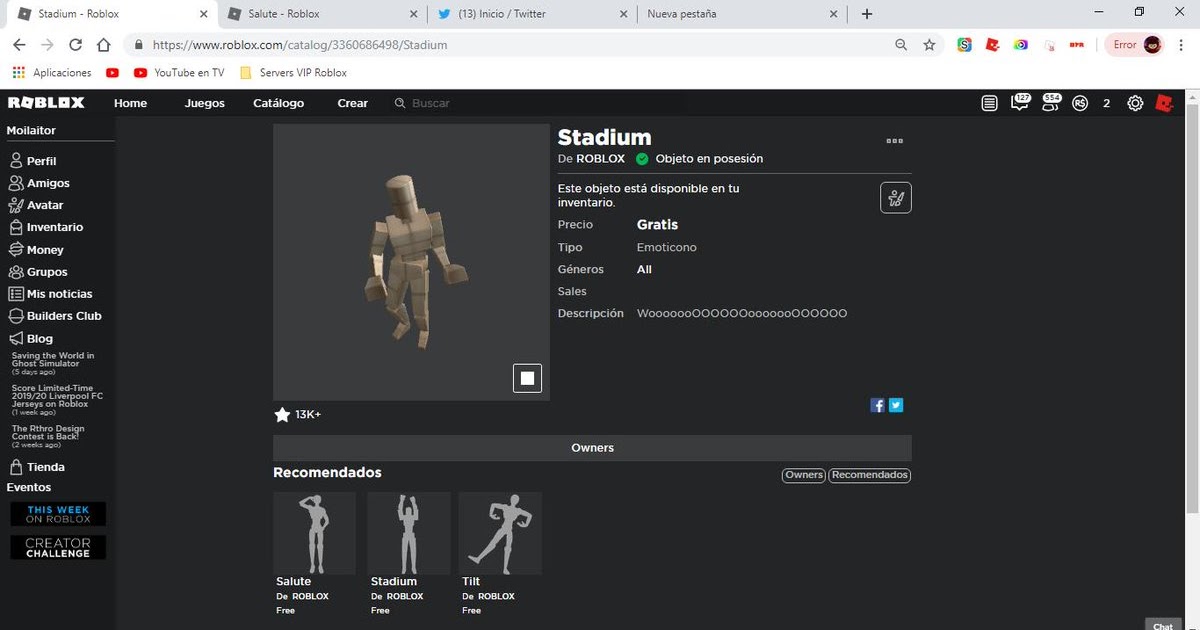Open Servers VIP Roblox bookmark folder

tap(293, 73)
